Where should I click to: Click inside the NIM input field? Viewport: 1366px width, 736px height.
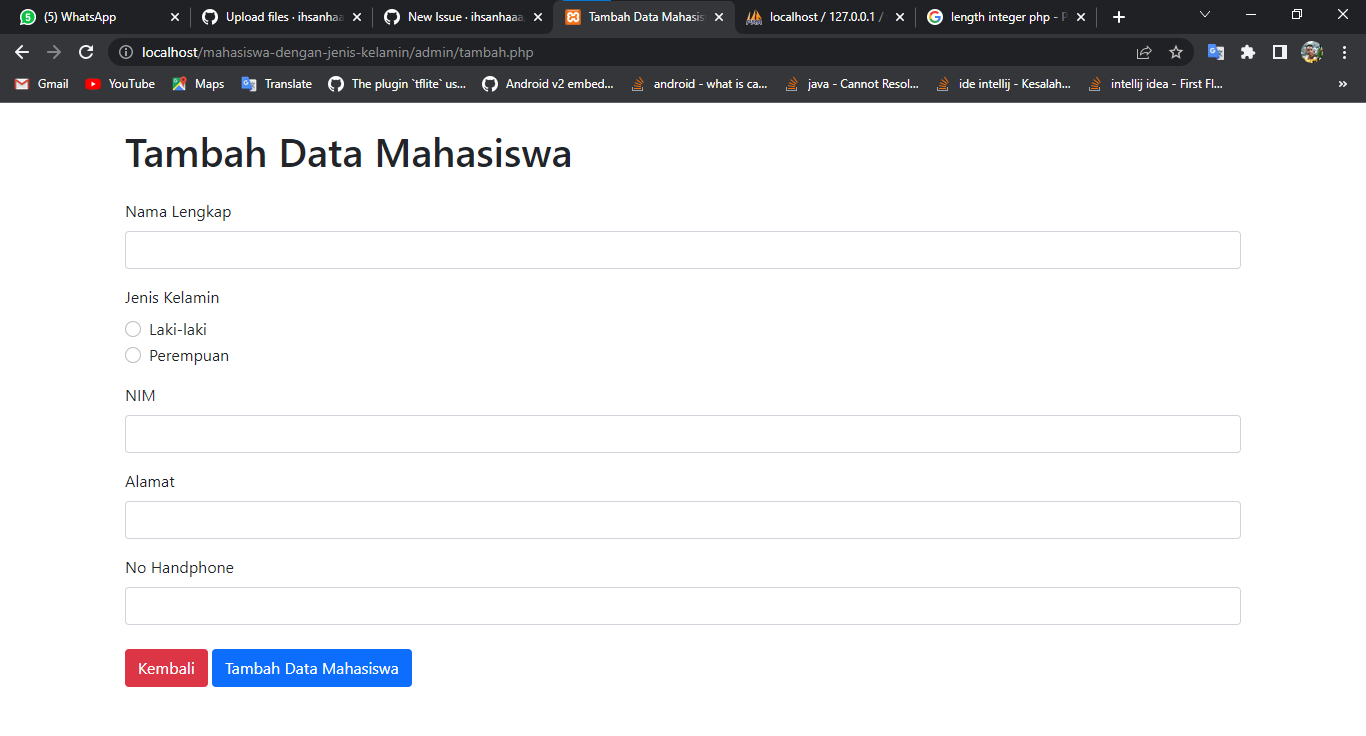(x=683, y=433)
